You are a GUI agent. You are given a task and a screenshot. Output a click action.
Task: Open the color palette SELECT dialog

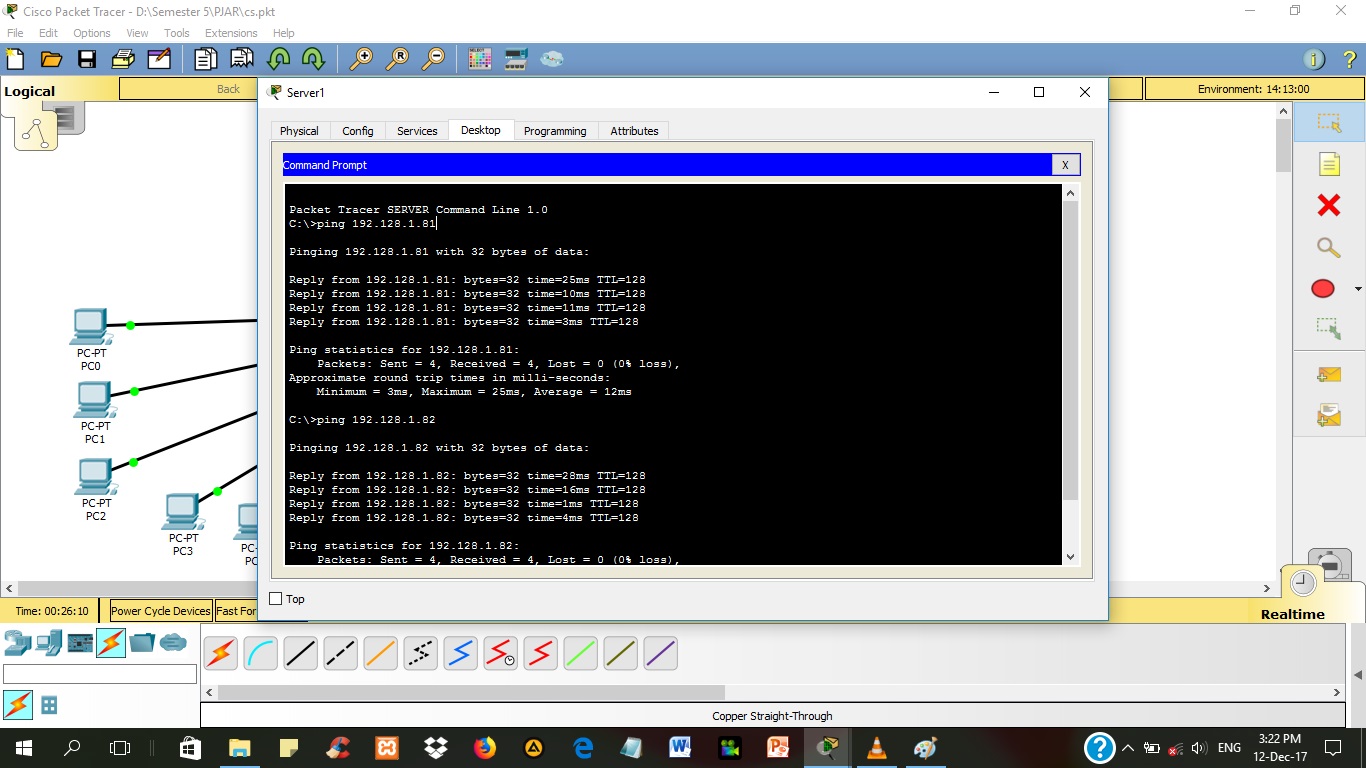(479, 59)
